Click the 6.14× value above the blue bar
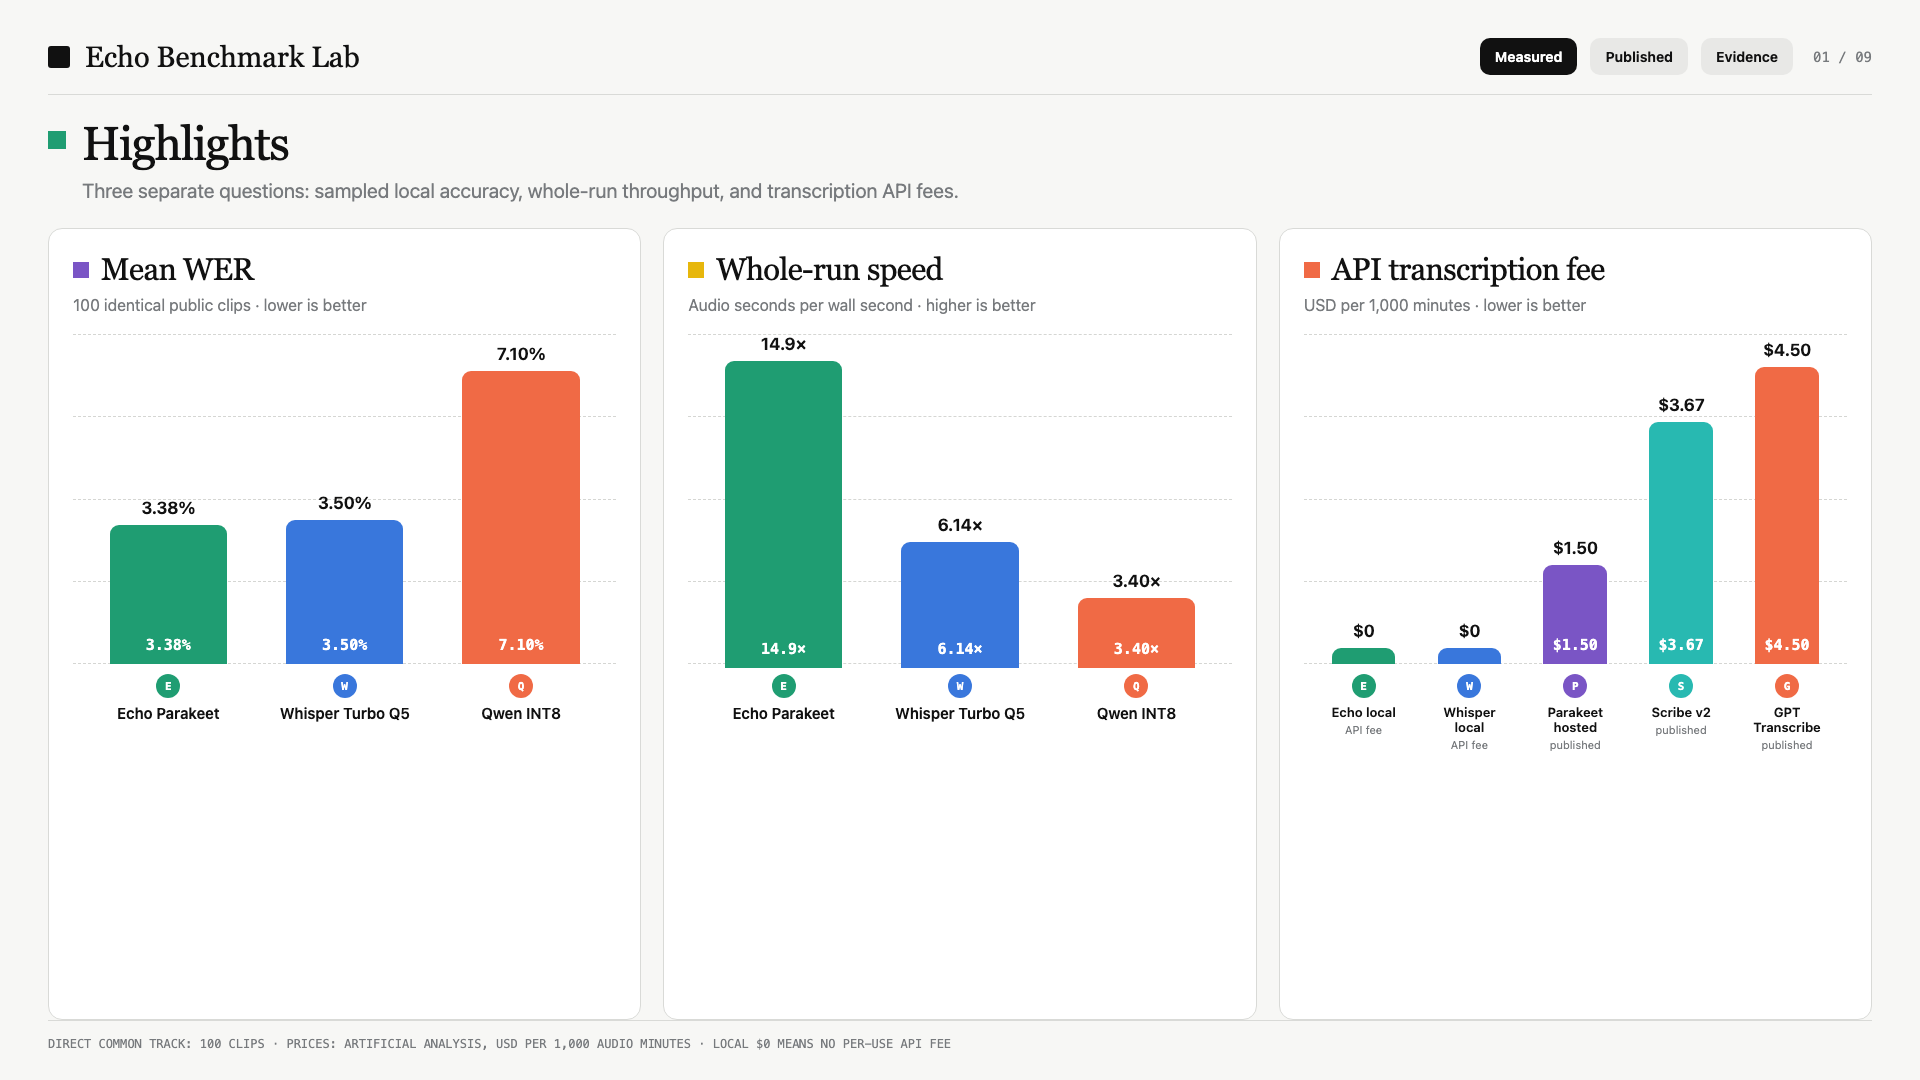1920x1080 pixels. [x=960, y=525]
